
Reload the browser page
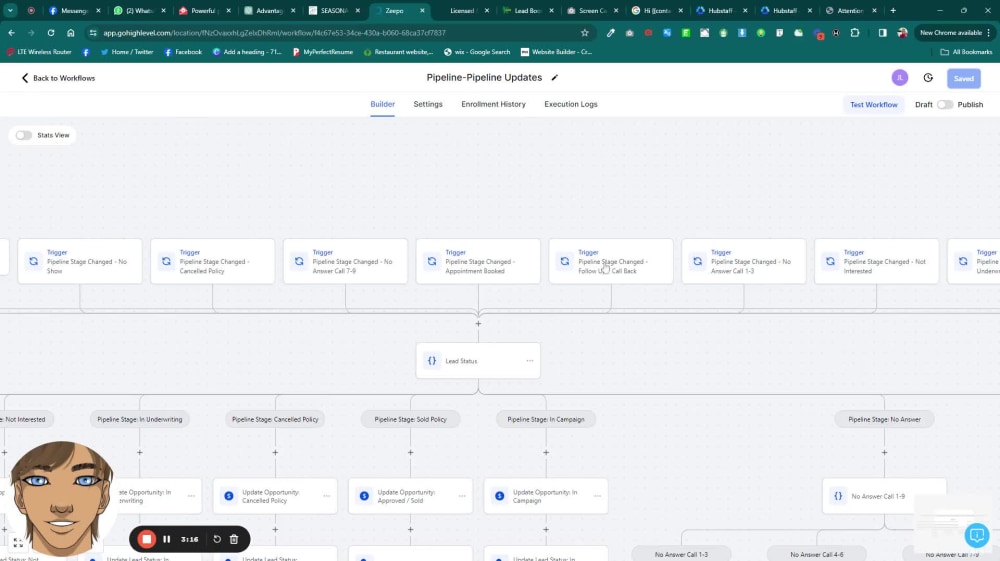50,33
